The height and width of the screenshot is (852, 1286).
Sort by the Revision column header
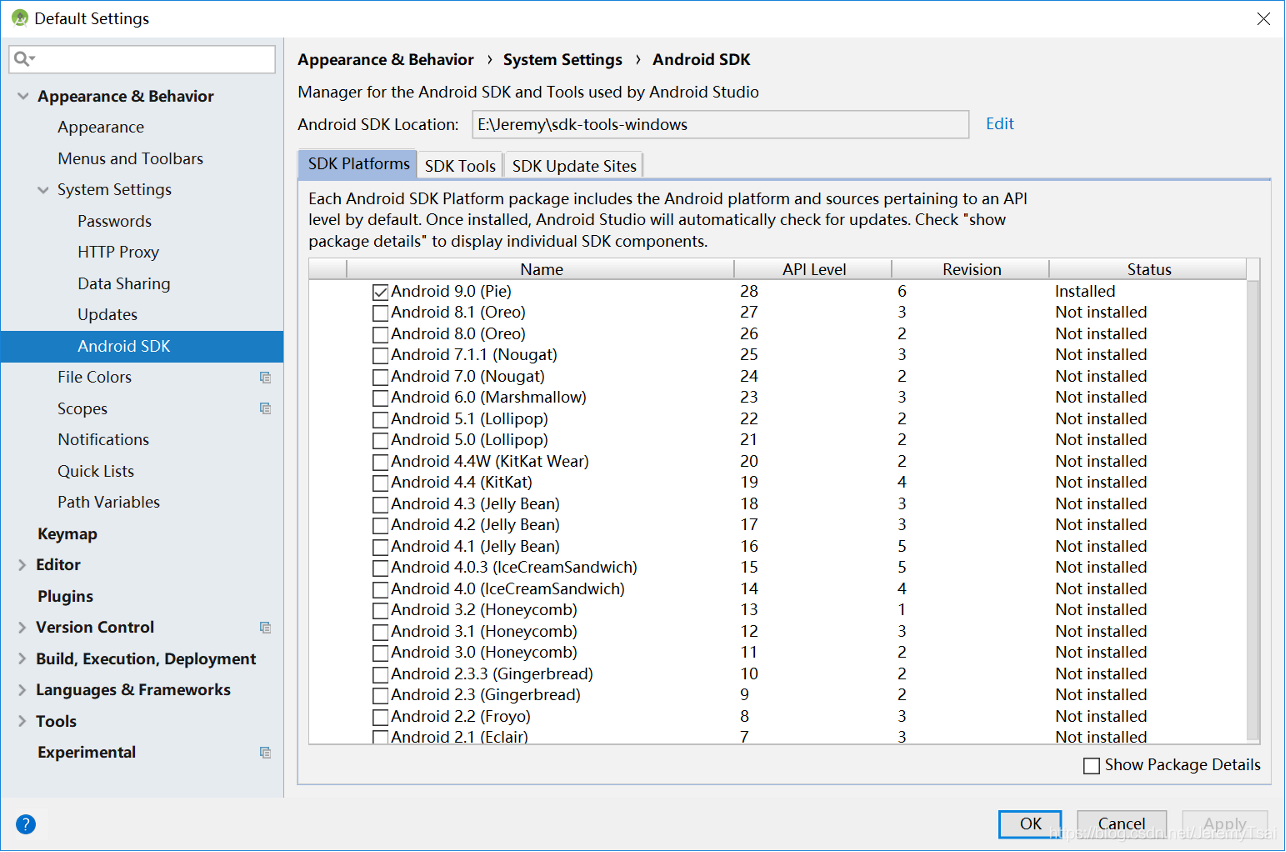971,269
